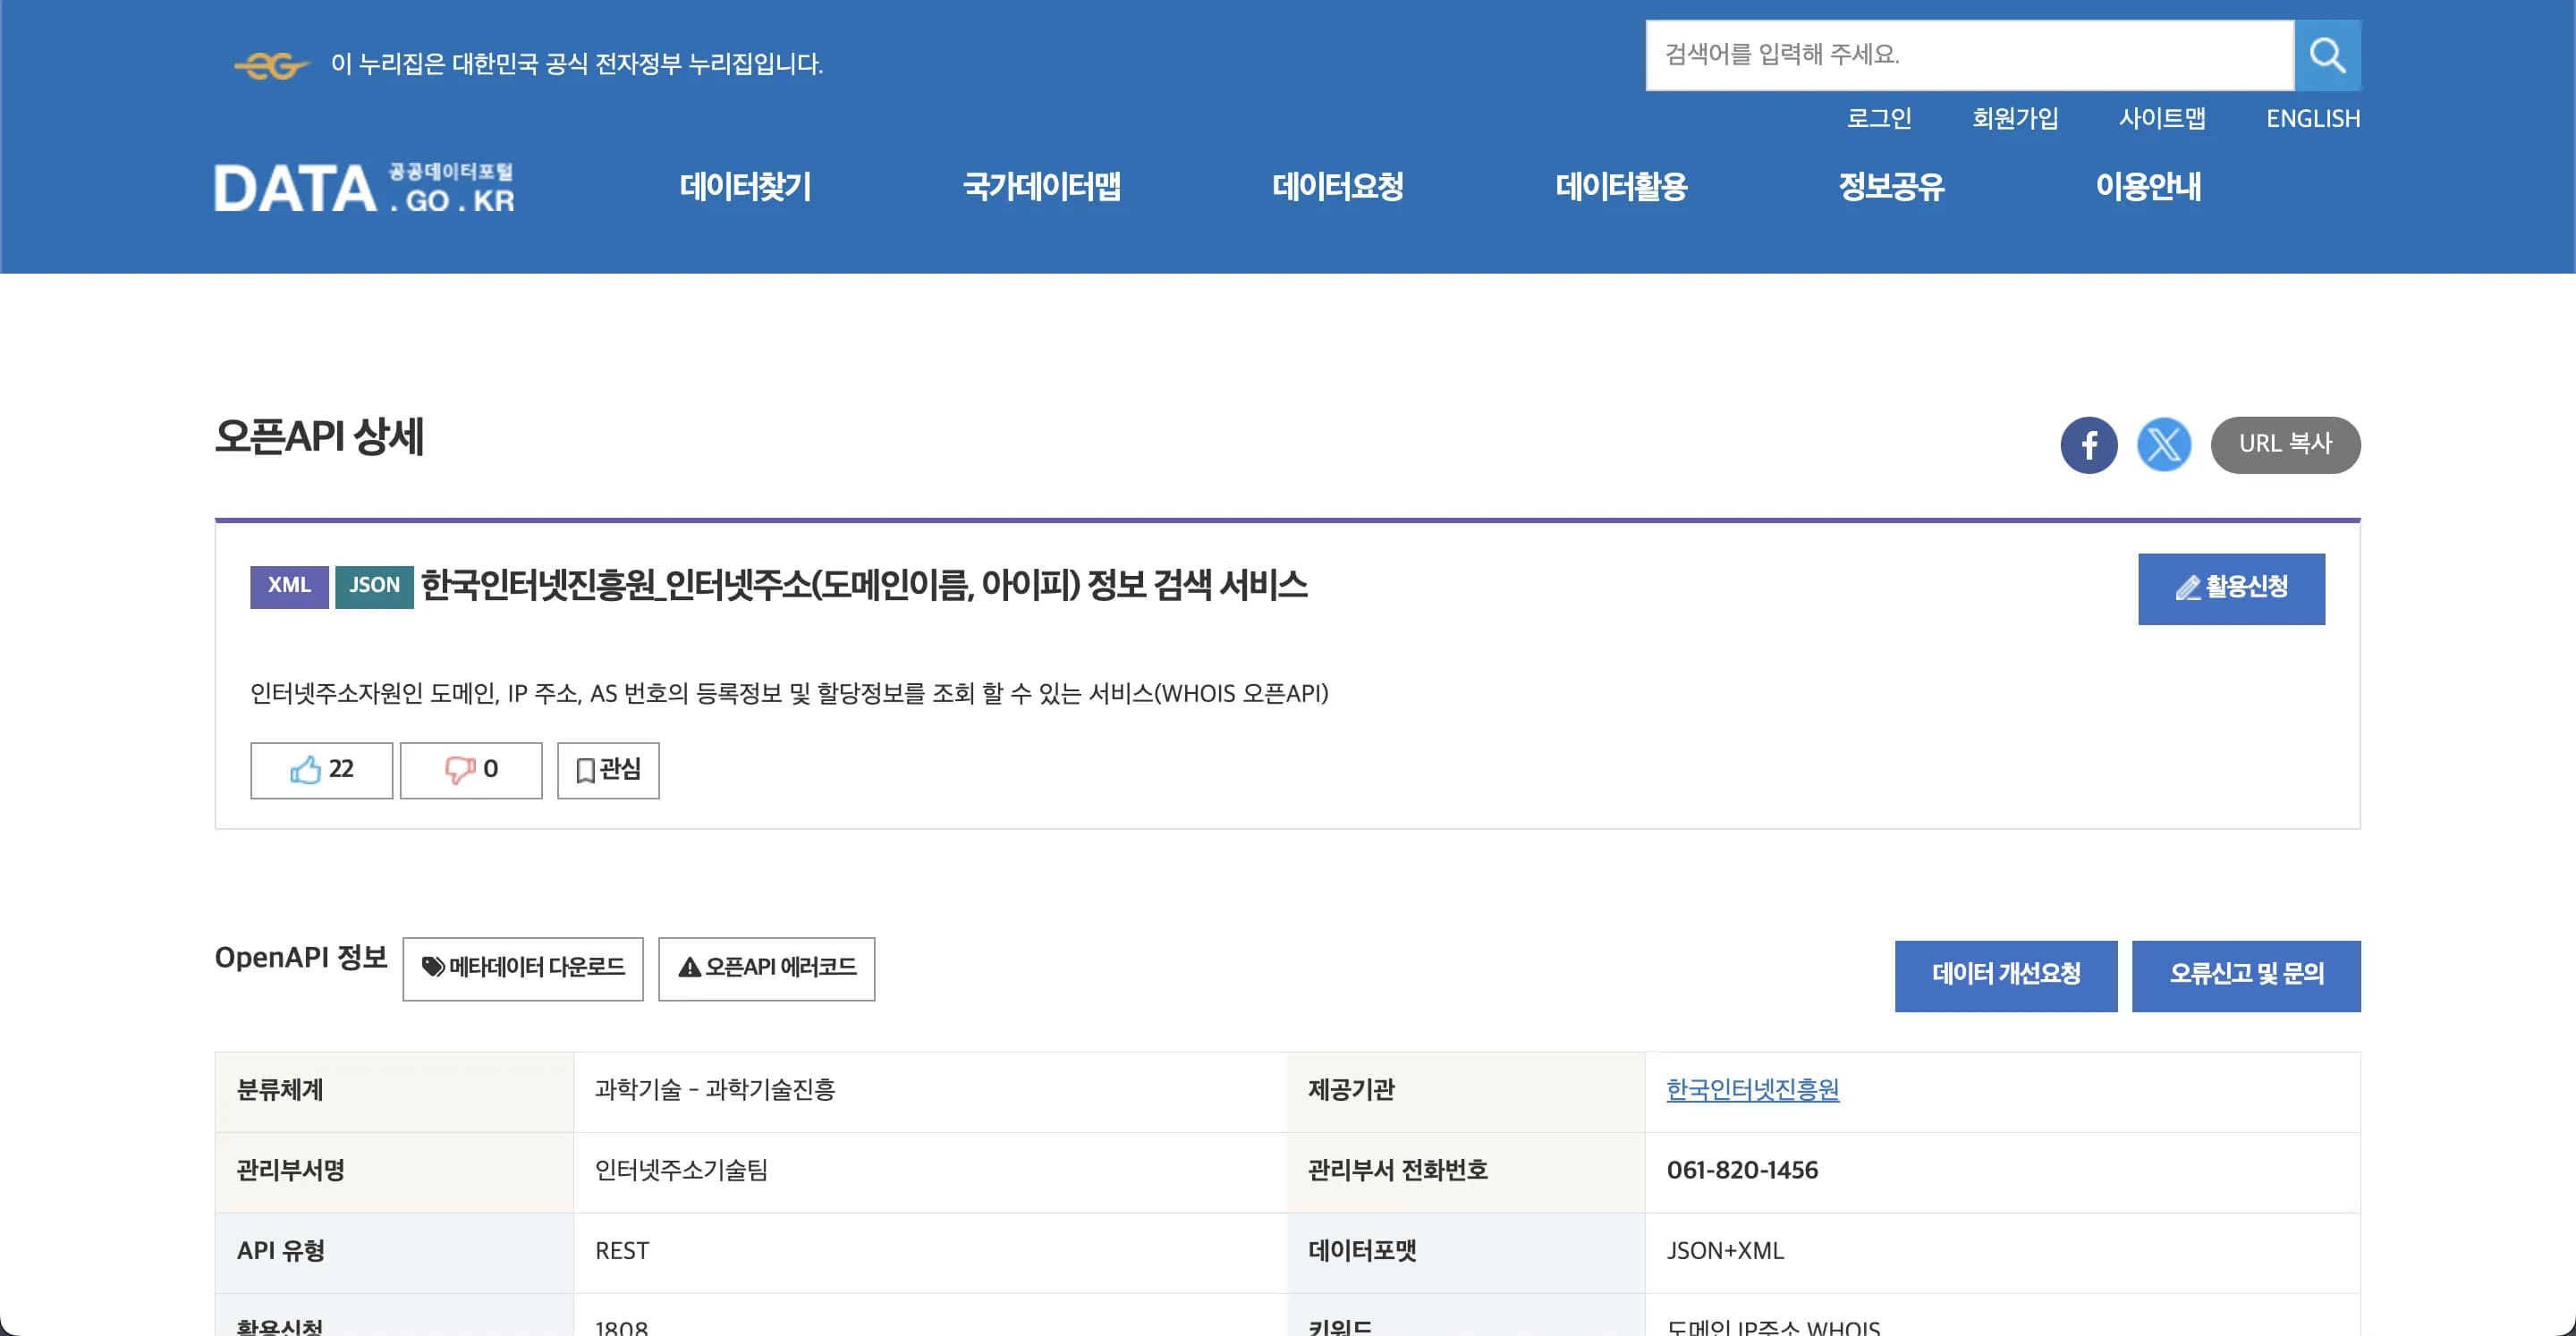Screen dimensions: 2576x1336
Task: Click the JSON format badge
Action: (374, 586)
